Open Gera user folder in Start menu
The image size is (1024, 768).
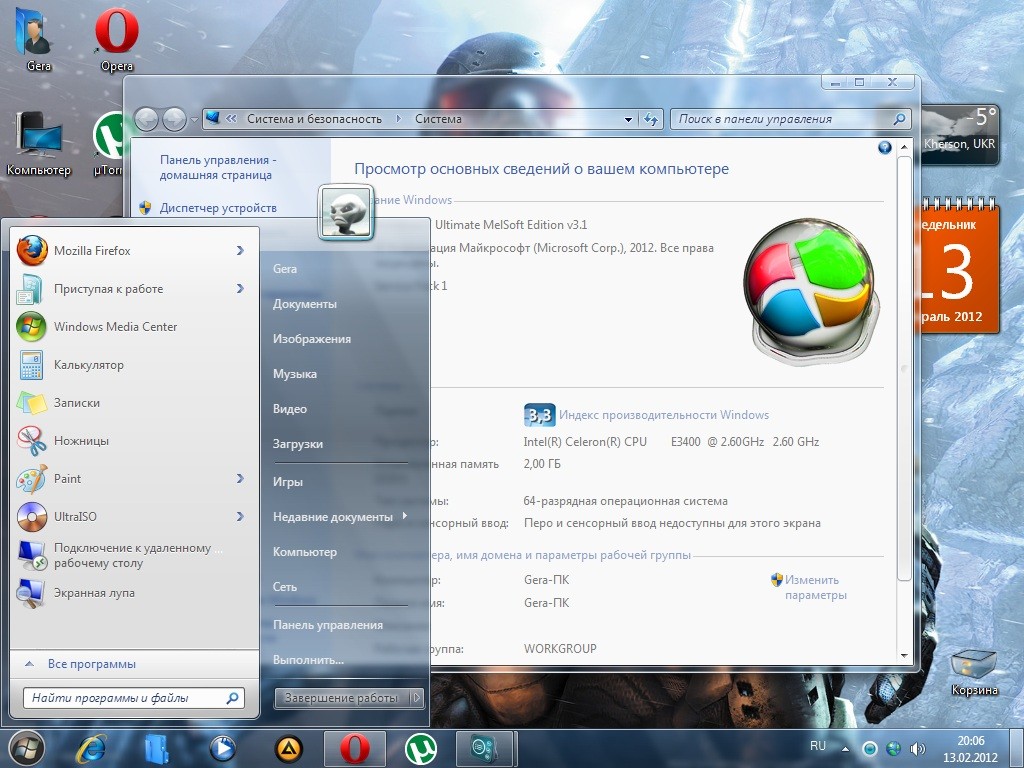tap(285, 268)
